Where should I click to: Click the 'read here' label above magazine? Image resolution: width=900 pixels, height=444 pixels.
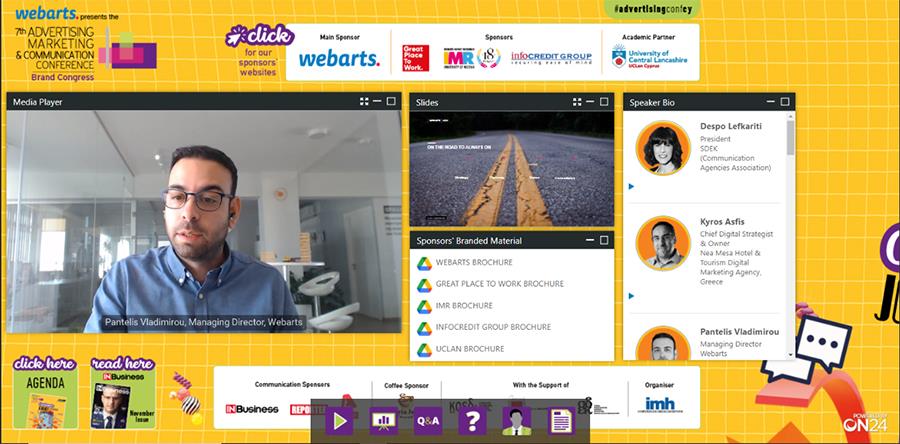pos(123,364)
